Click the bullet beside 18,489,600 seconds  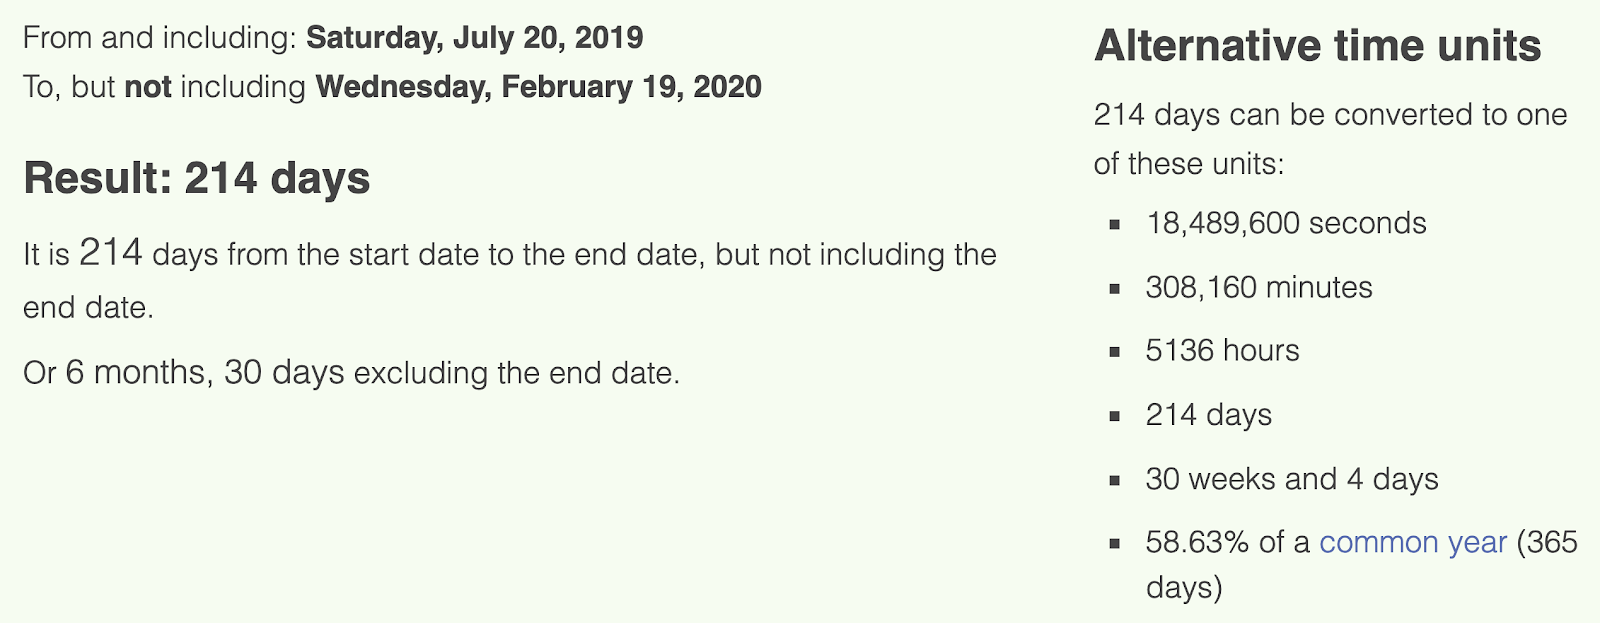point(1114,225)
